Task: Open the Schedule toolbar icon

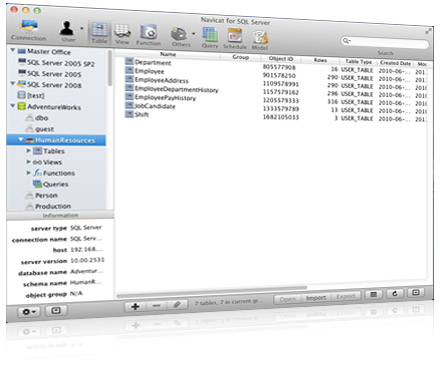Action: click(x=235, y=39)
